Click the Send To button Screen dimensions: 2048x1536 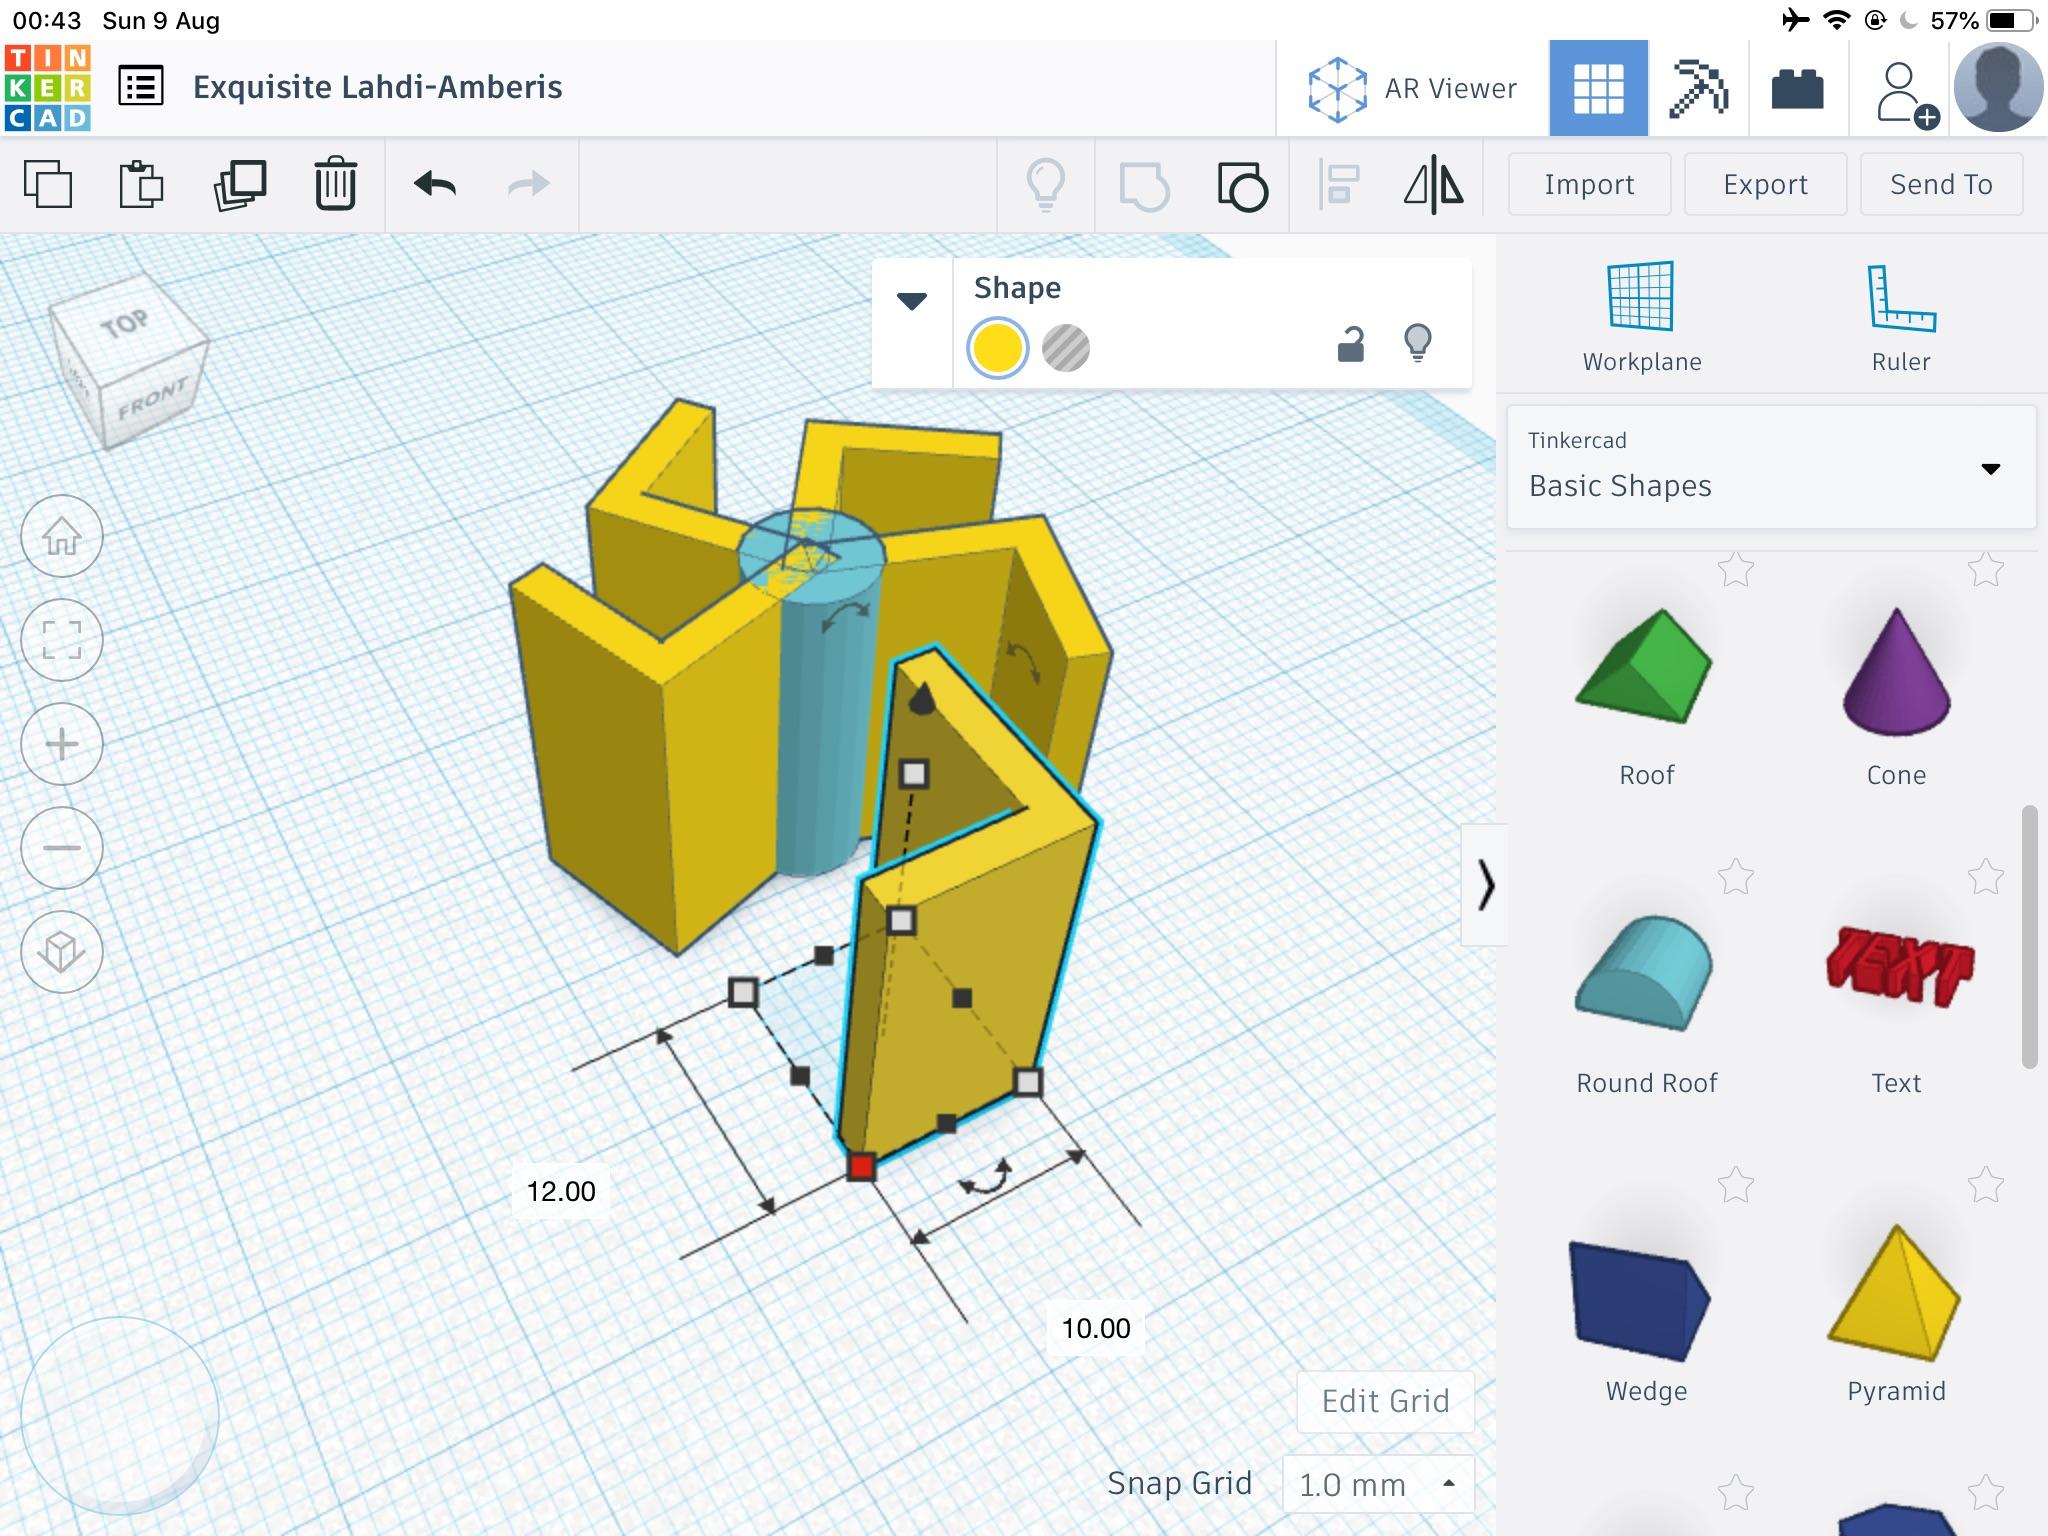(1941, 184)
